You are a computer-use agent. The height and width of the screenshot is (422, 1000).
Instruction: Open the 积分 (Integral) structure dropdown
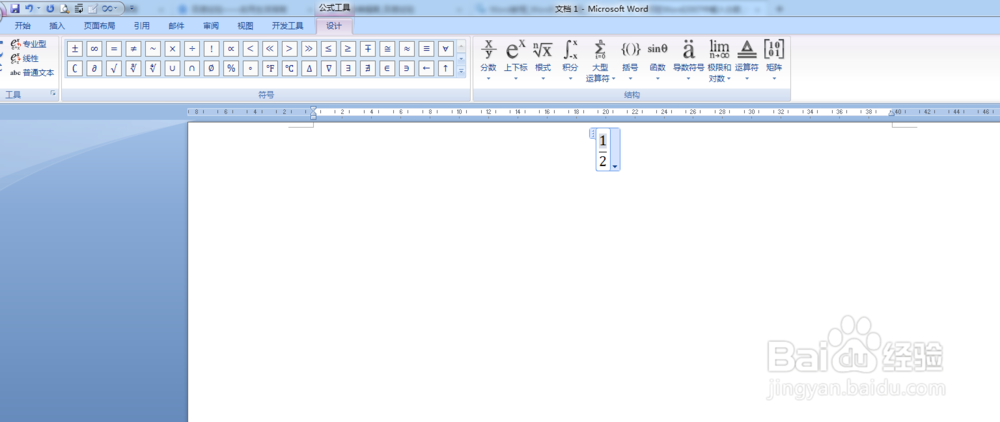coord(570,61)
